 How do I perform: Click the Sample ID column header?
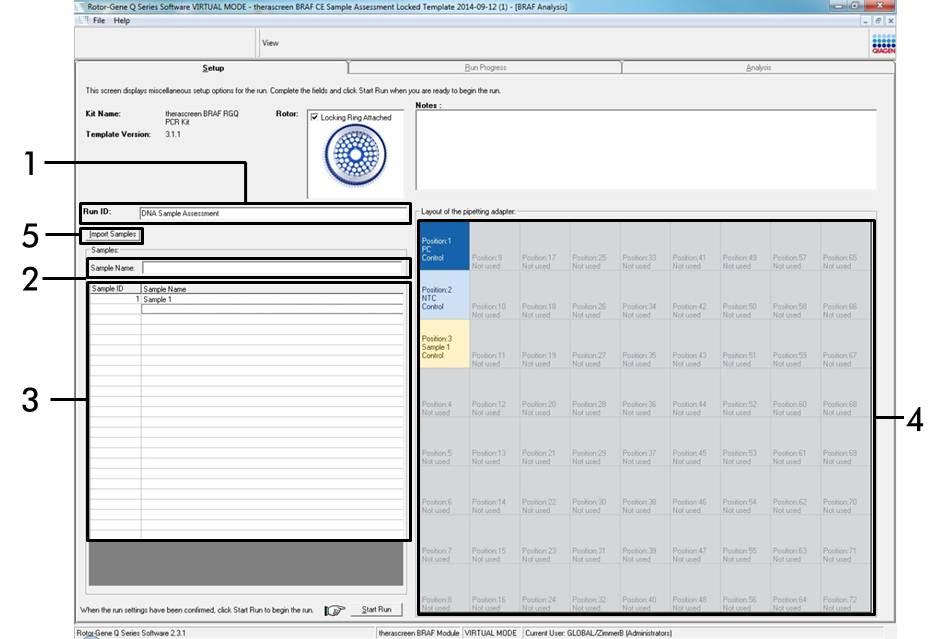pos(115,289)
